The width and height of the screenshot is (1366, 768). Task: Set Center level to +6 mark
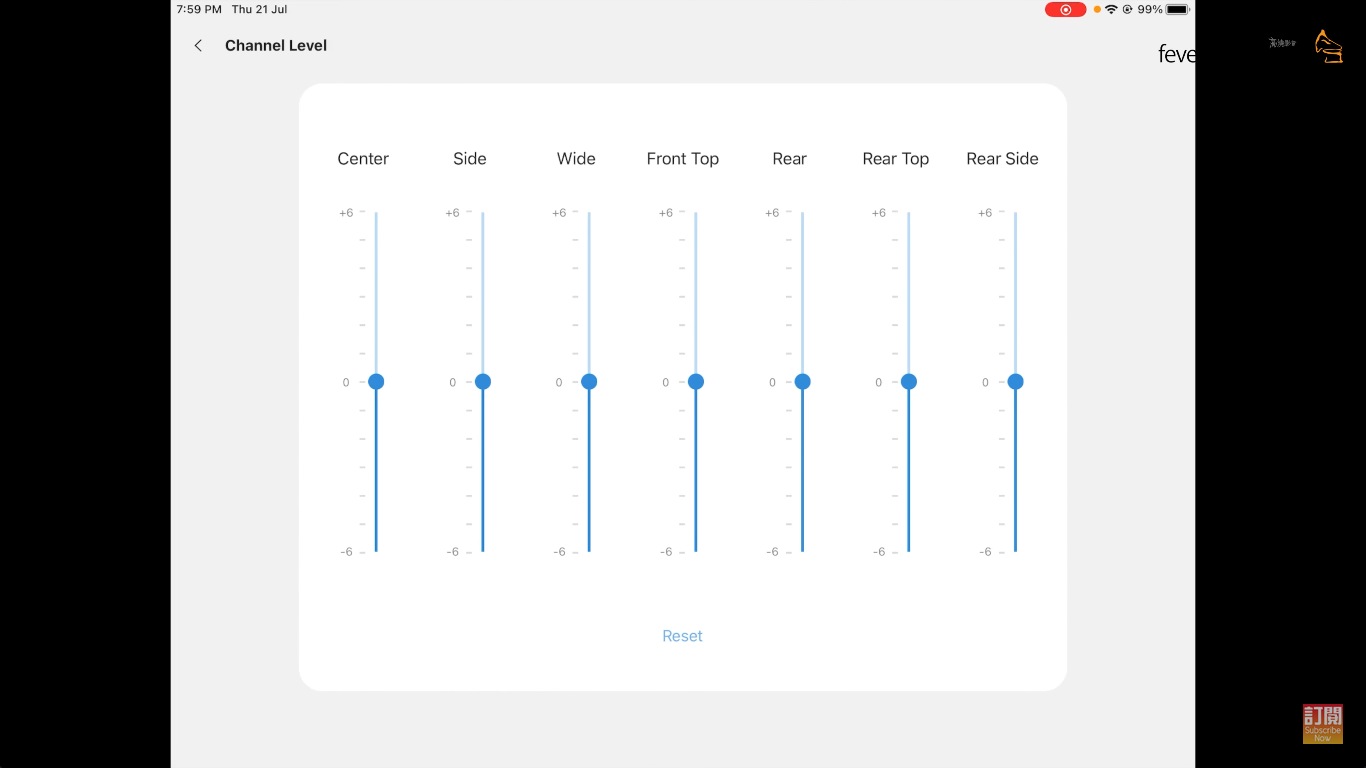[376, 213]
